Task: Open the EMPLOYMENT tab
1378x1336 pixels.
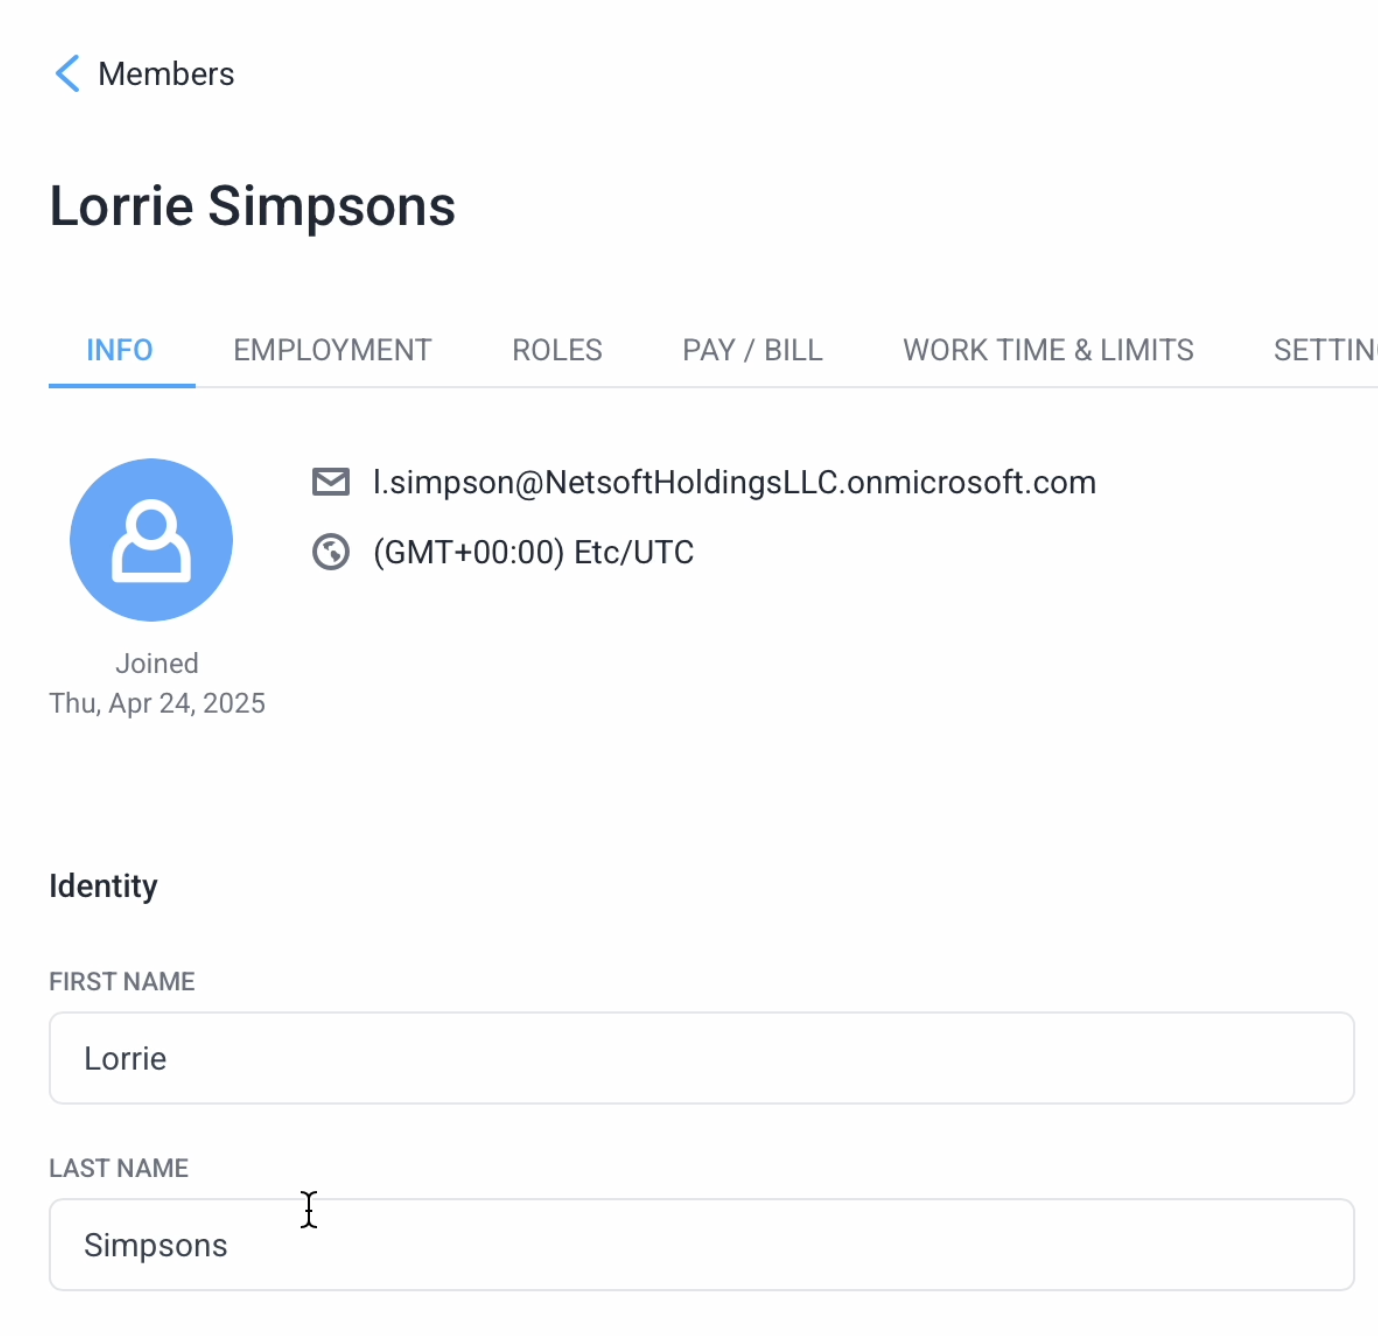Action: [x=332, y=350]
